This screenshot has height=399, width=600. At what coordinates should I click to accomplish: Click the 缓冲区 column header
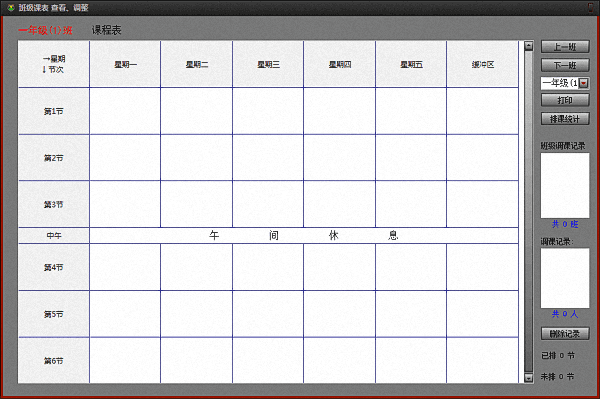[483, 64]
